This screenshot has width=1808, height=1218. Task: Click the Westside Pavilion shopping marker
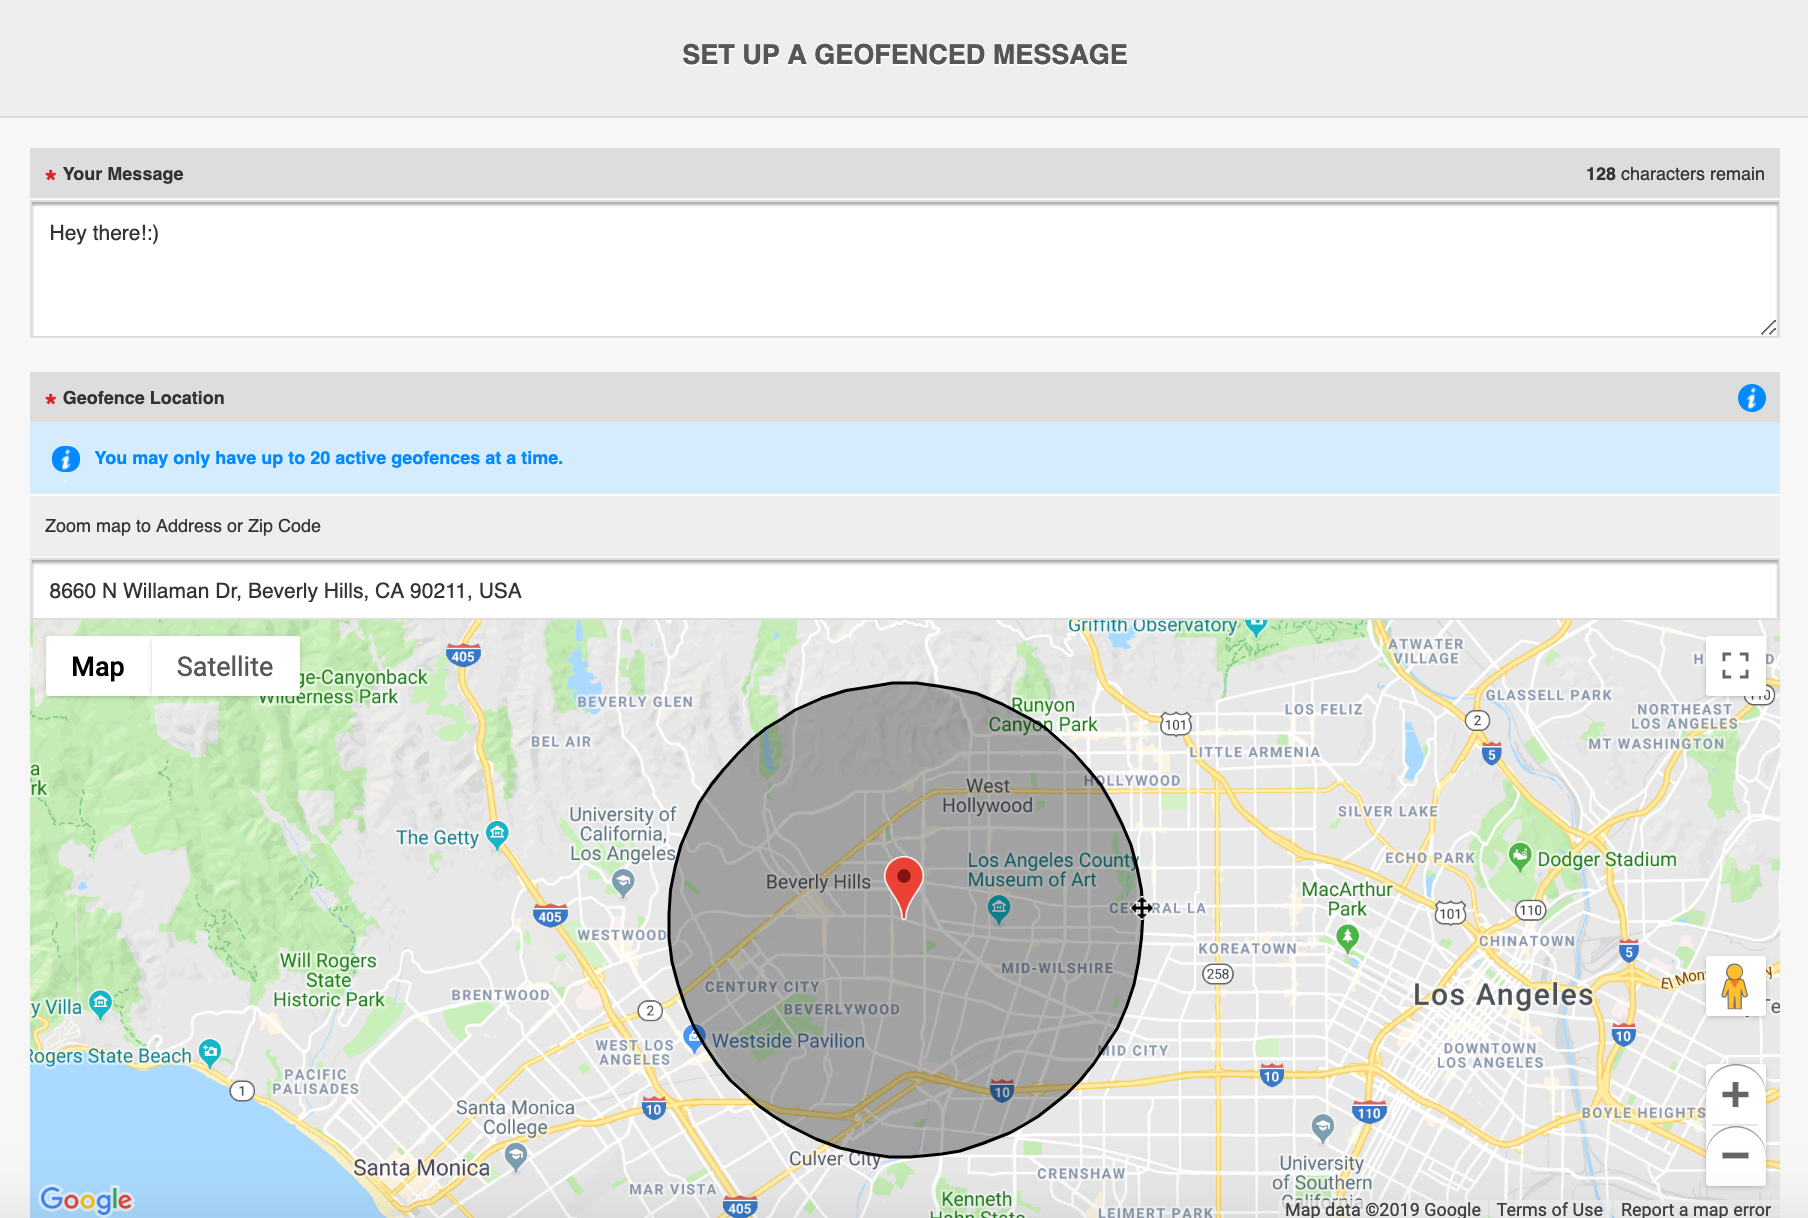[694, 1037]
